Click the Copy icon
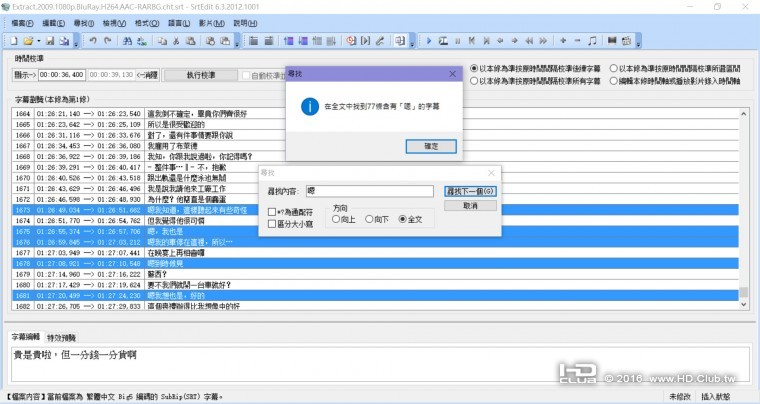Viewport: 760px width, 404px height. click(162, 41)
